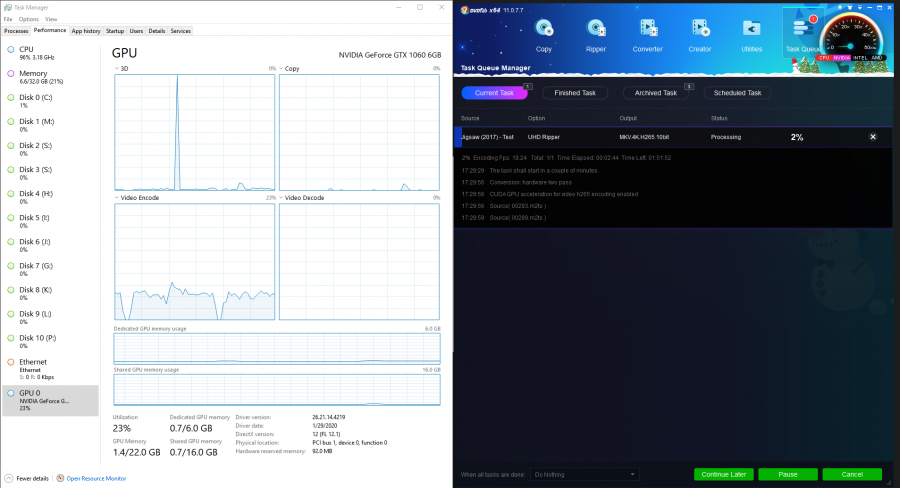
Task: Click the AMD badge under the speedometer
Action: click(x=876, y=58)
